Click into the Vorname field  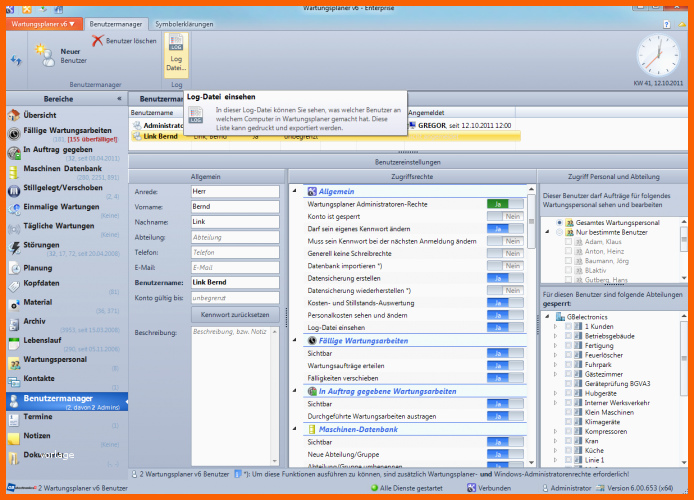pos(235,207)
